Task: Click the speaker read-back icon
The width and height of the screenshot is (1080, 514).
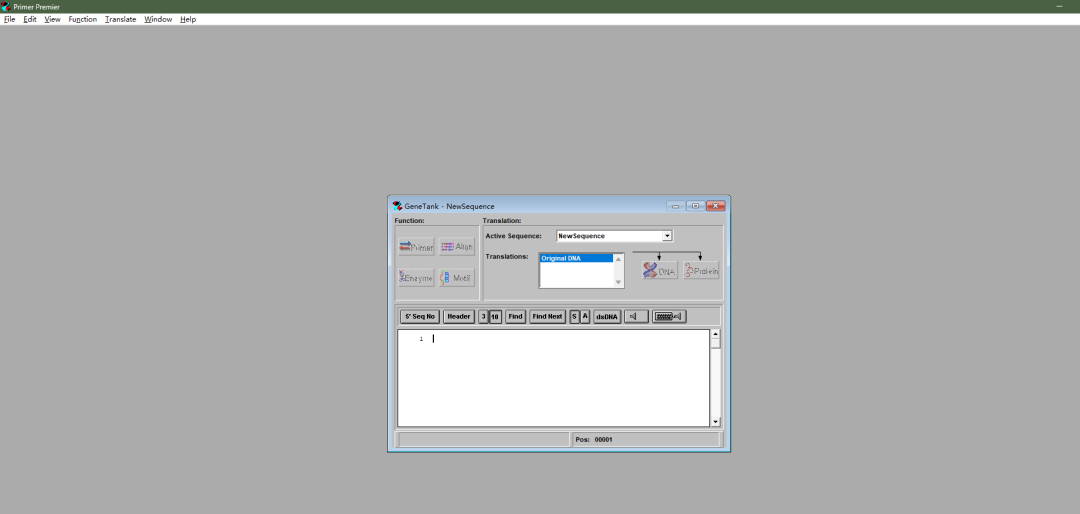Action: pyautogui.click(x=636, y=317)
